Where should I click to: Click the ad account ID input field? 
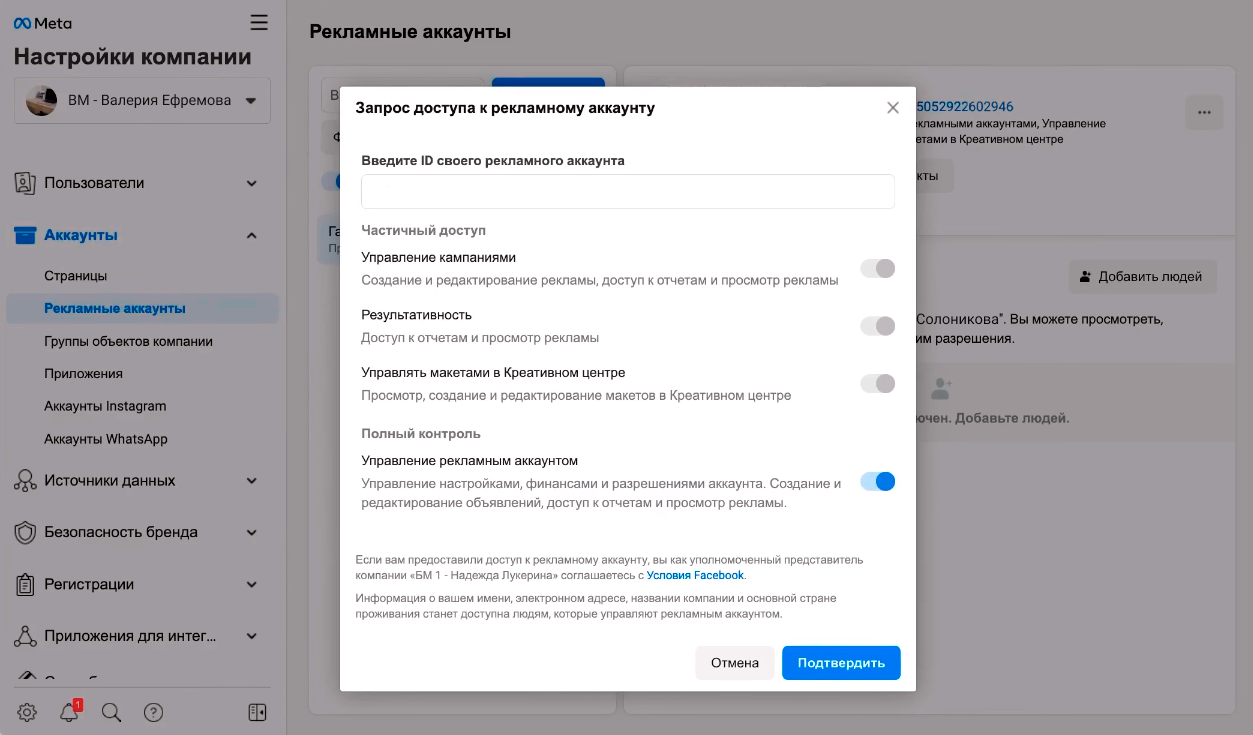[628, 191]
